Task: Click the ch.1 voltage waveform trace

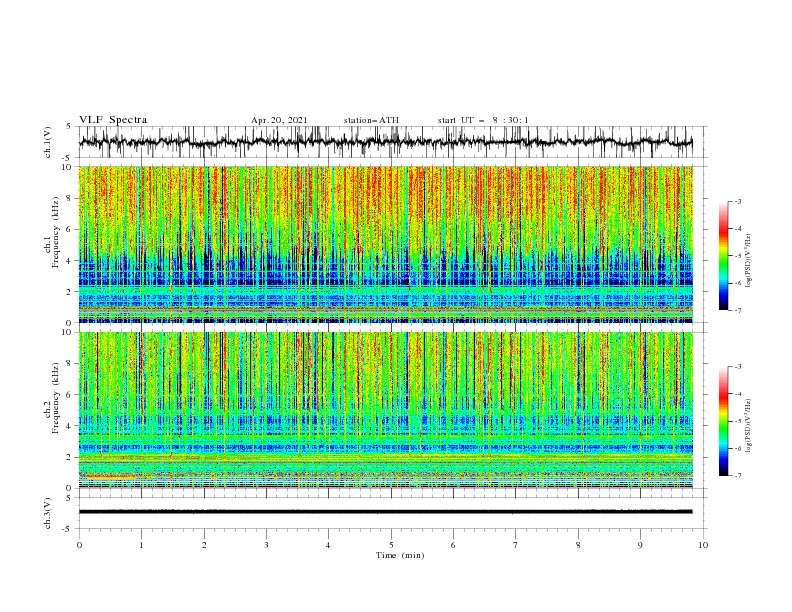Action: coord(385,142)
